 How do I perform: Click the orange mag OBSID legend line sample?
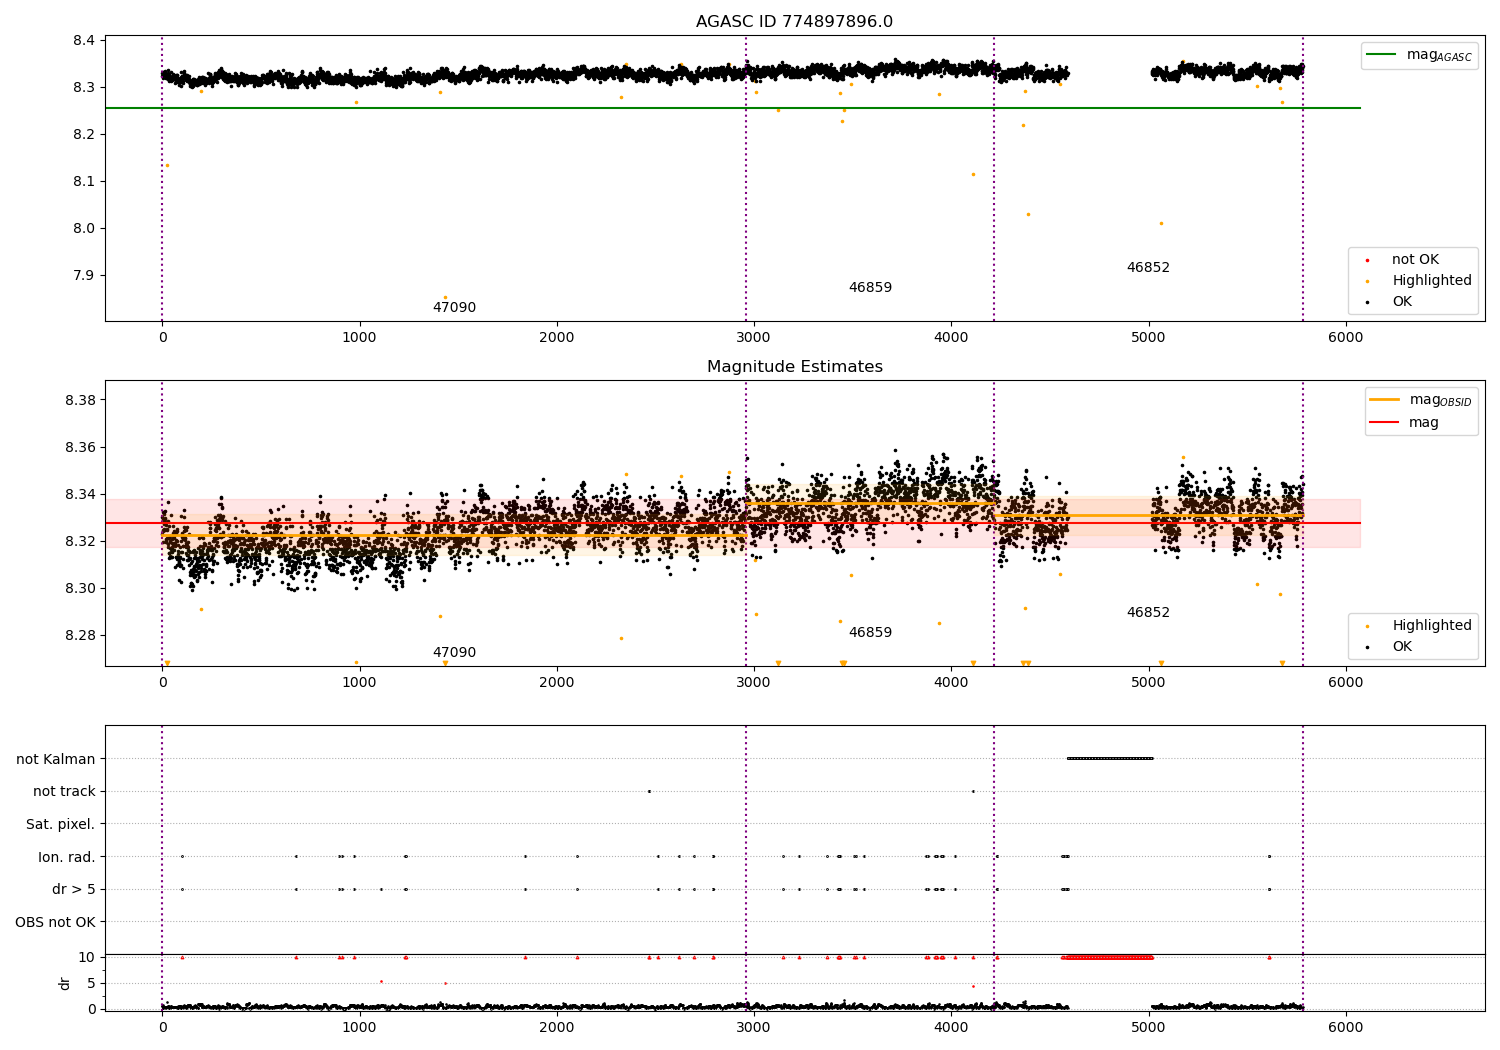pyautogui.click(x=1385, y=400)
